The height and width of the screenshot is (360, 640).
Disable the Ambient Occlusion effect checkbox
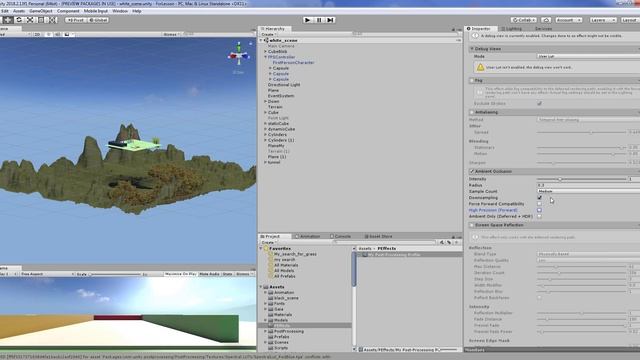[472, 171]
